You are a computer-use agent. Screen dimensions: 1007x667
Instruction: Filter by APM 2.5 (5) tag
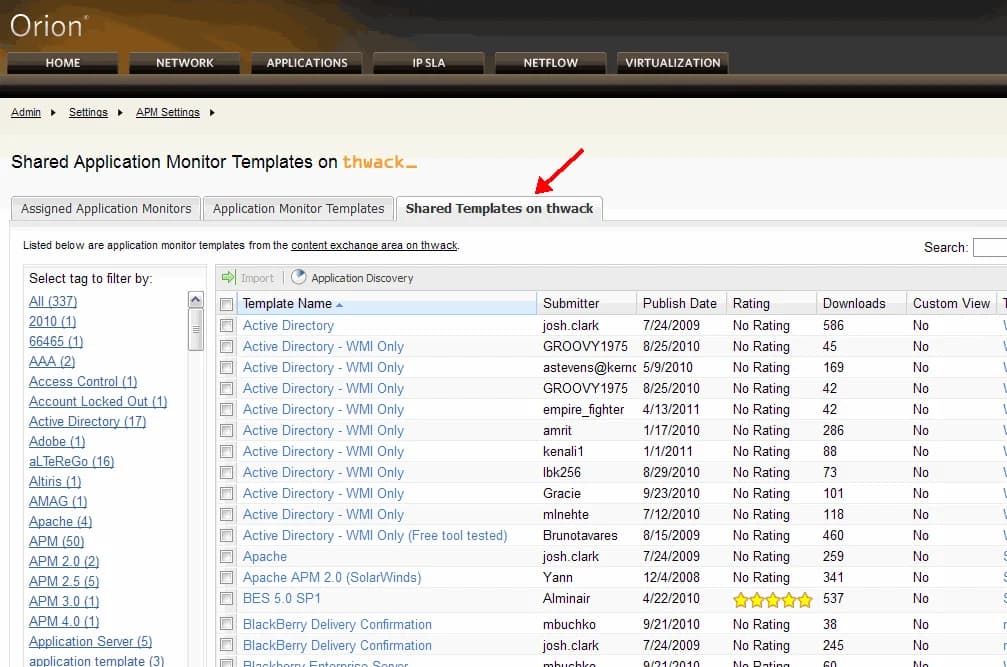click(x=64, y=581)
